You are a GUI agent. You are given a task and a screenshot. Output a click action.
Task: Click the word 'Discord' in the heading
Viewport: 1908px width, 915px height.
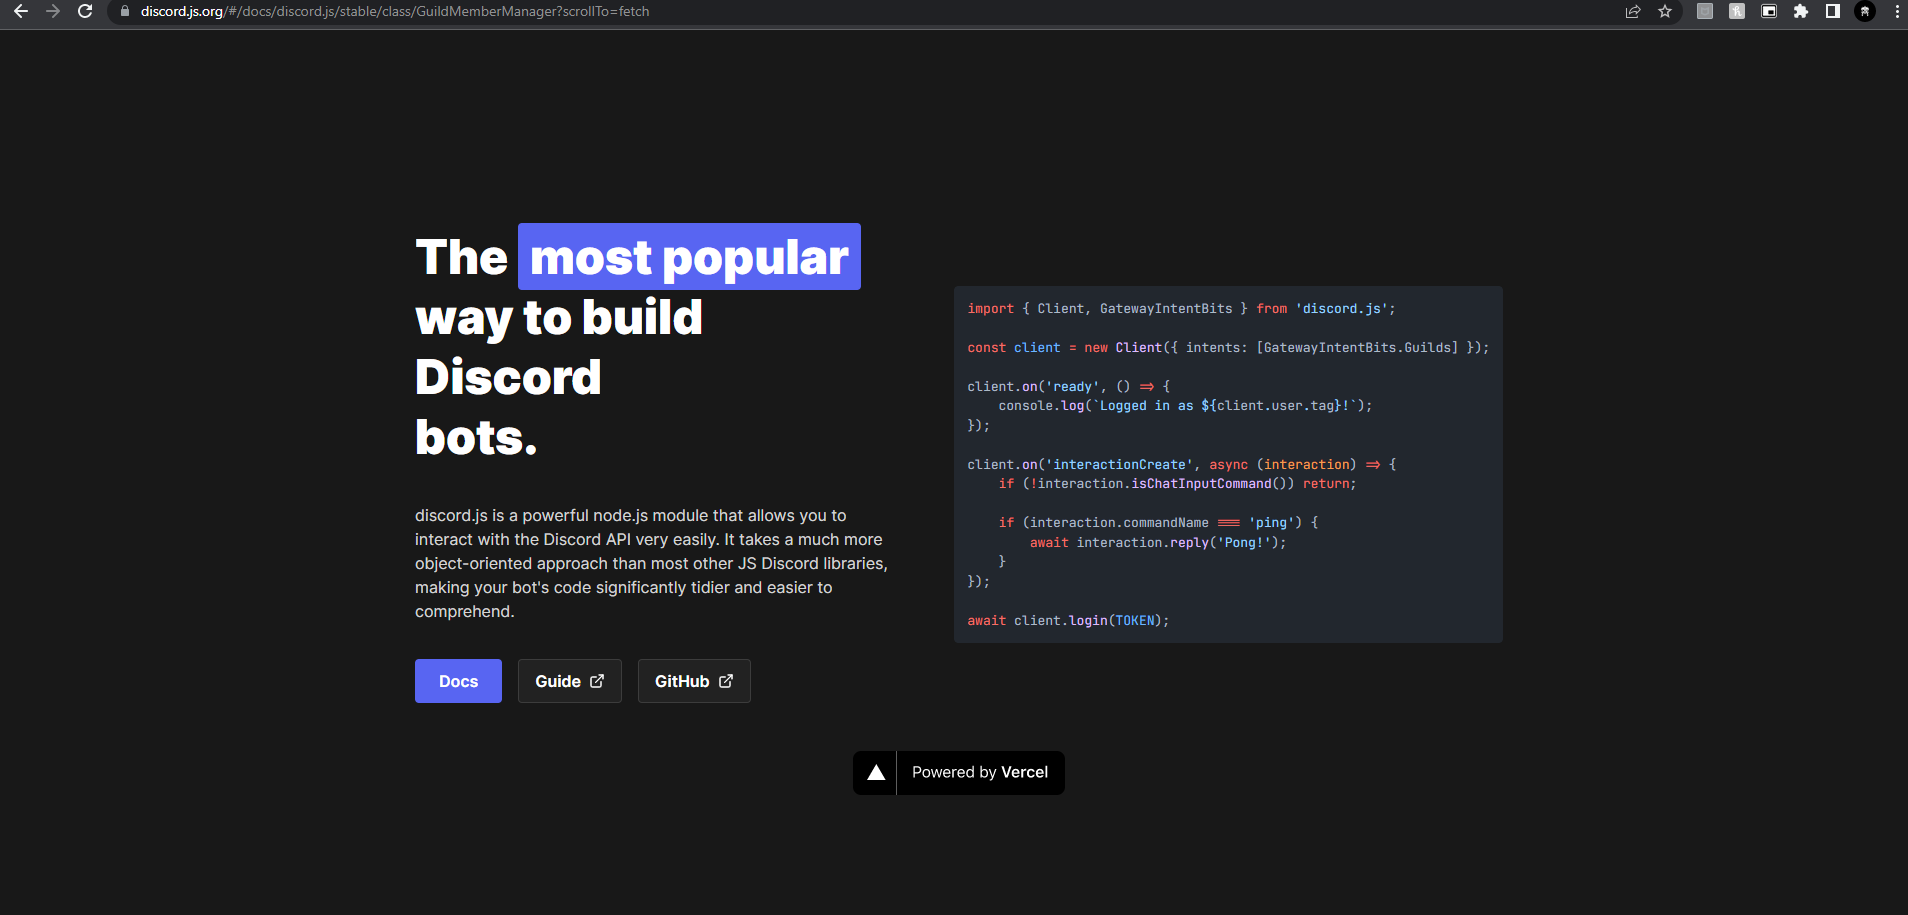[x=508, y=378]
